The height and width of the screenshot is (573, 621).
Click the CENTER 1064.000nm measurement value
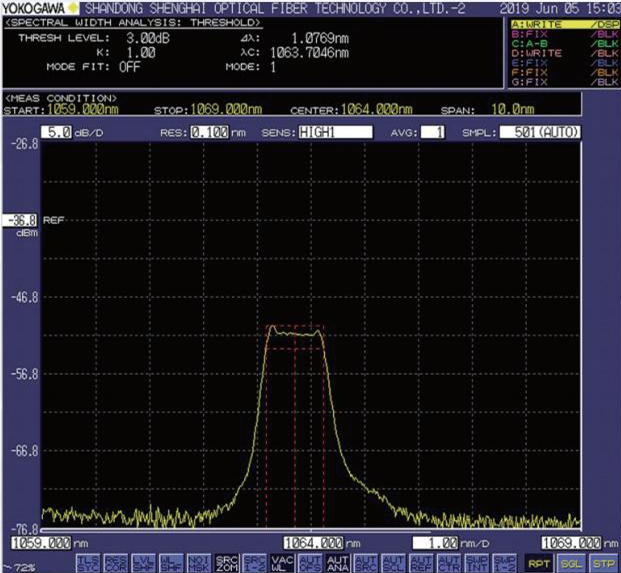coord(377,110)
